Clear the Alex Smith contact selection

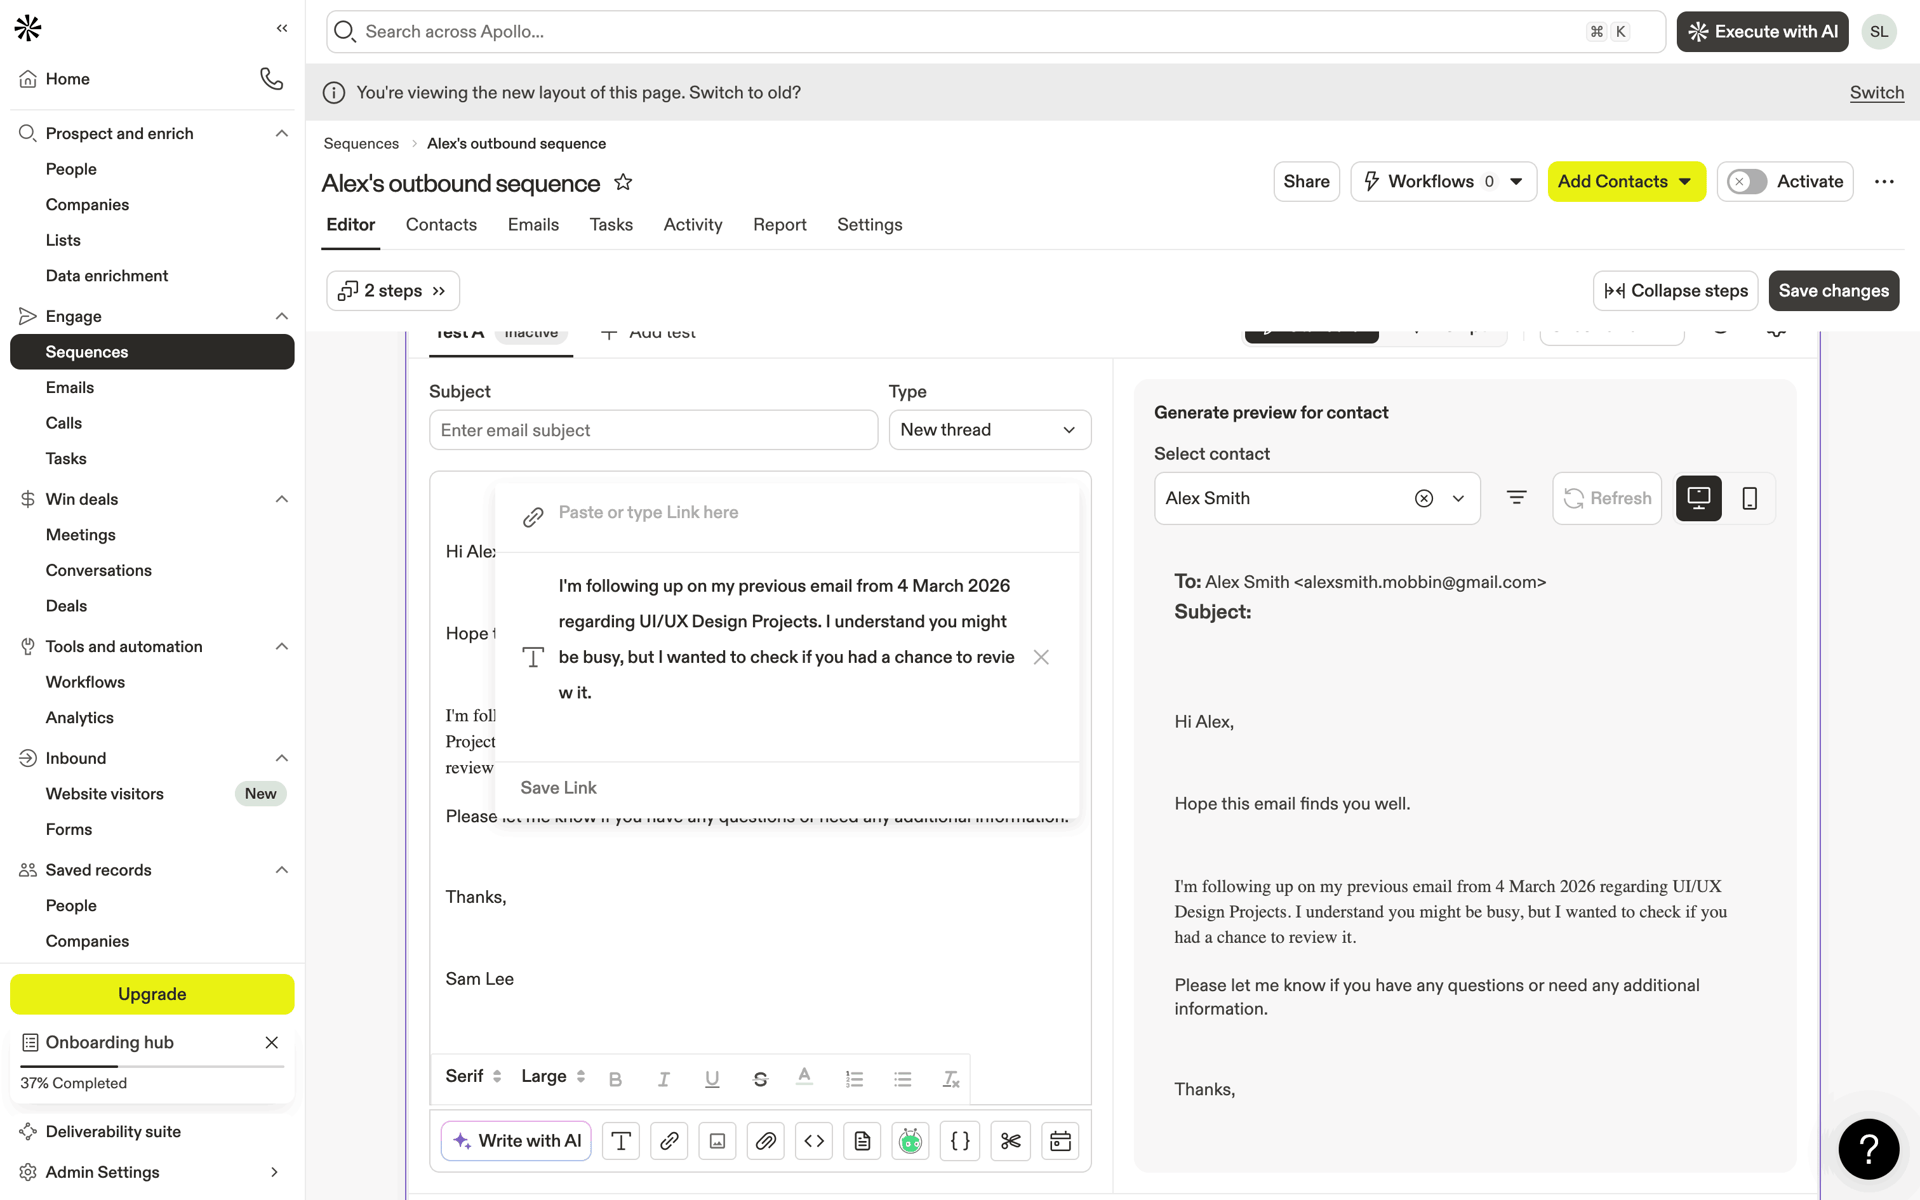pyautogui.click(x=1424, y=498)
